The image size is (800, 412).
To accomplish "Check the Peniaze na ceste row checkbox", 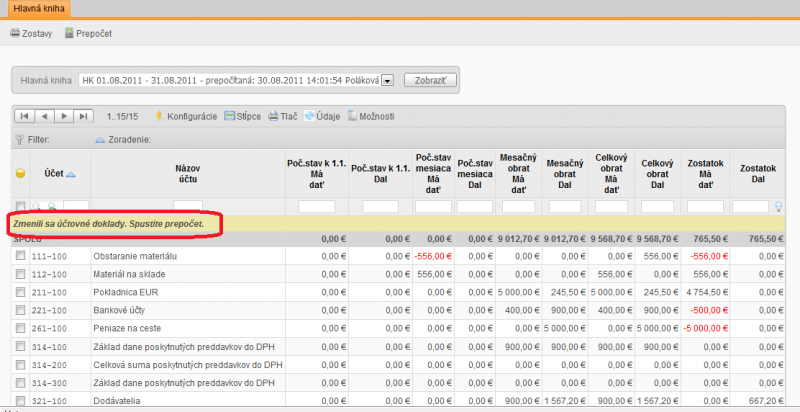I will (20, 327).
